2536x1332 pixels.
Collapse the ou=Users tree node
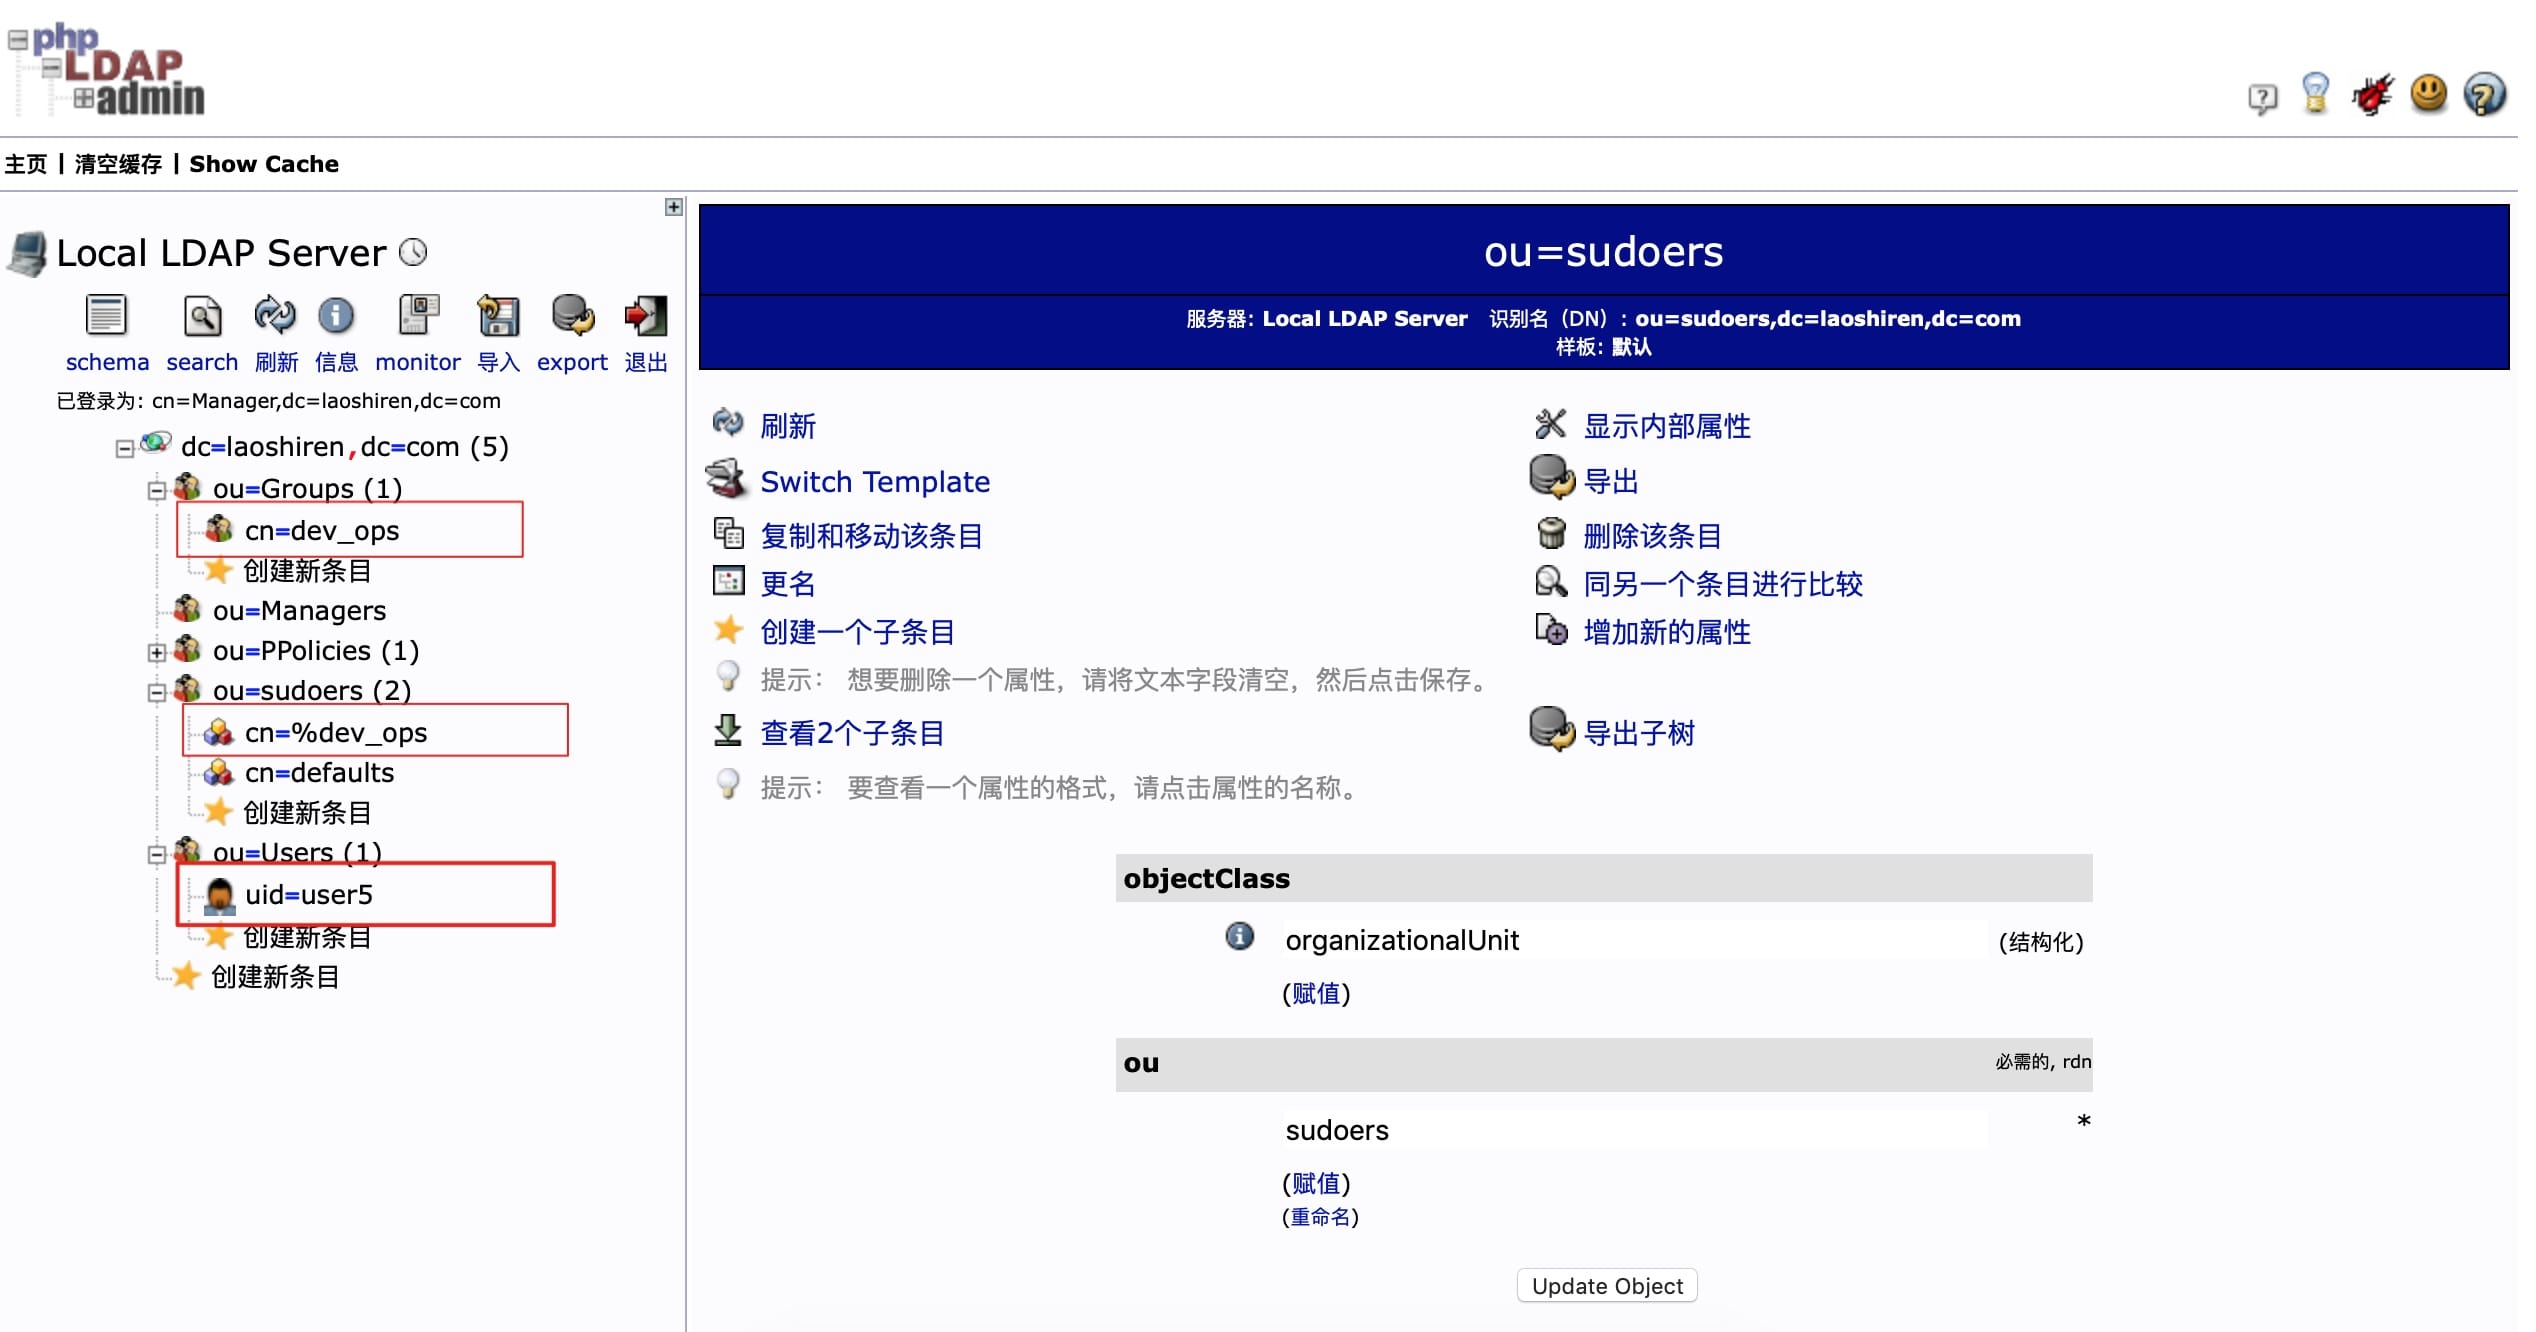156,855
